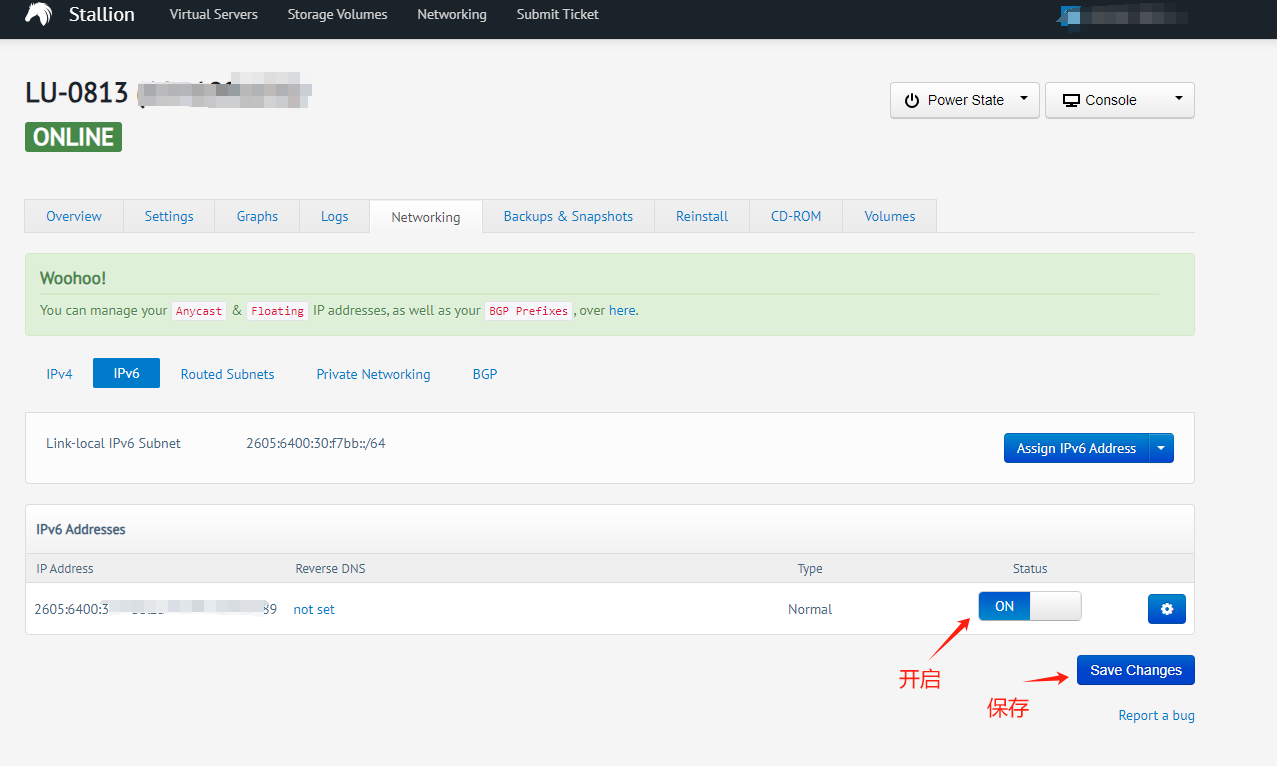The image size is (1277, 766).
Task: Click the gear icon for the IPv6 address
Action: (1166, 609)
